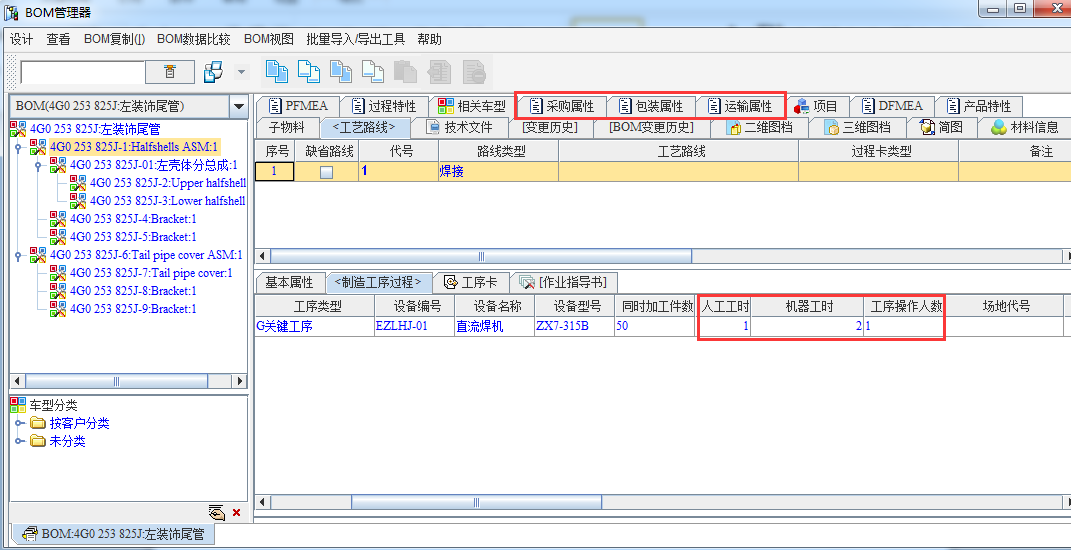The height and width of the screenshot is (550, 1071).
Task: Switch to the 二维图档 tab
Action: pos(759,127)
